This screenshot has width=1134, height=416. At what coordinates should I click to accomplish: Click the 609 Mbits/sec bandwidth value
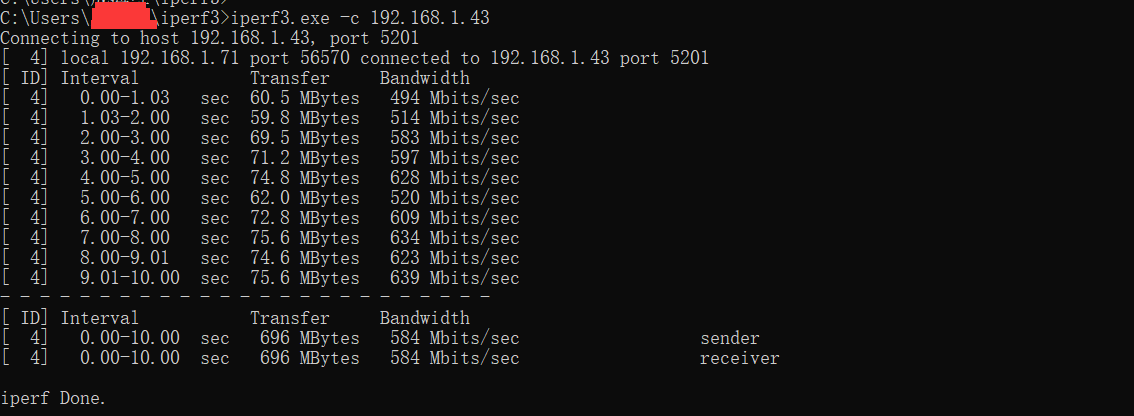coord(455,218)
